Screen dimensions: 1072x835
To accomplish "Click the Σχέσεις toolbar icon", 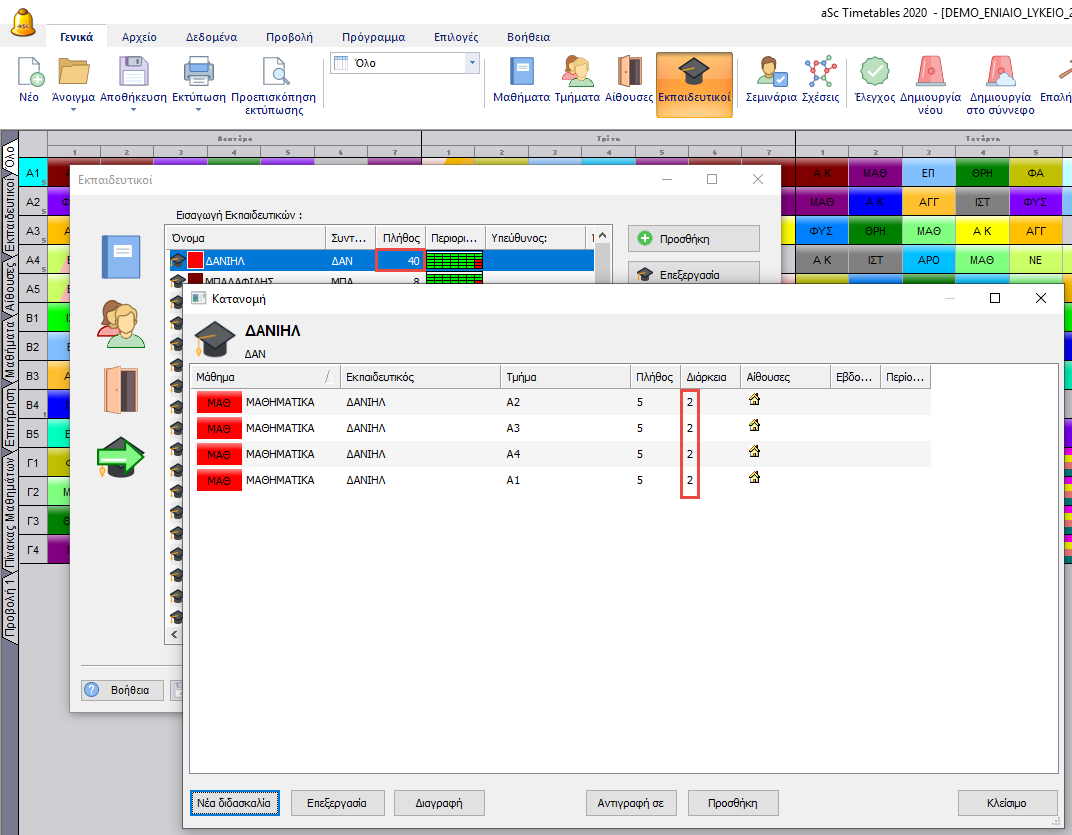I will click(821, 80).
